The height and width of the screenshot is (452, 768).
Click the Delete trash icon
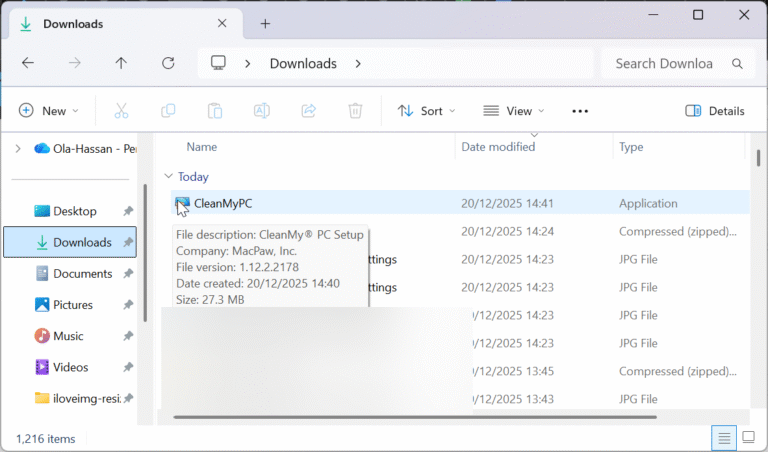click(355, 111)
